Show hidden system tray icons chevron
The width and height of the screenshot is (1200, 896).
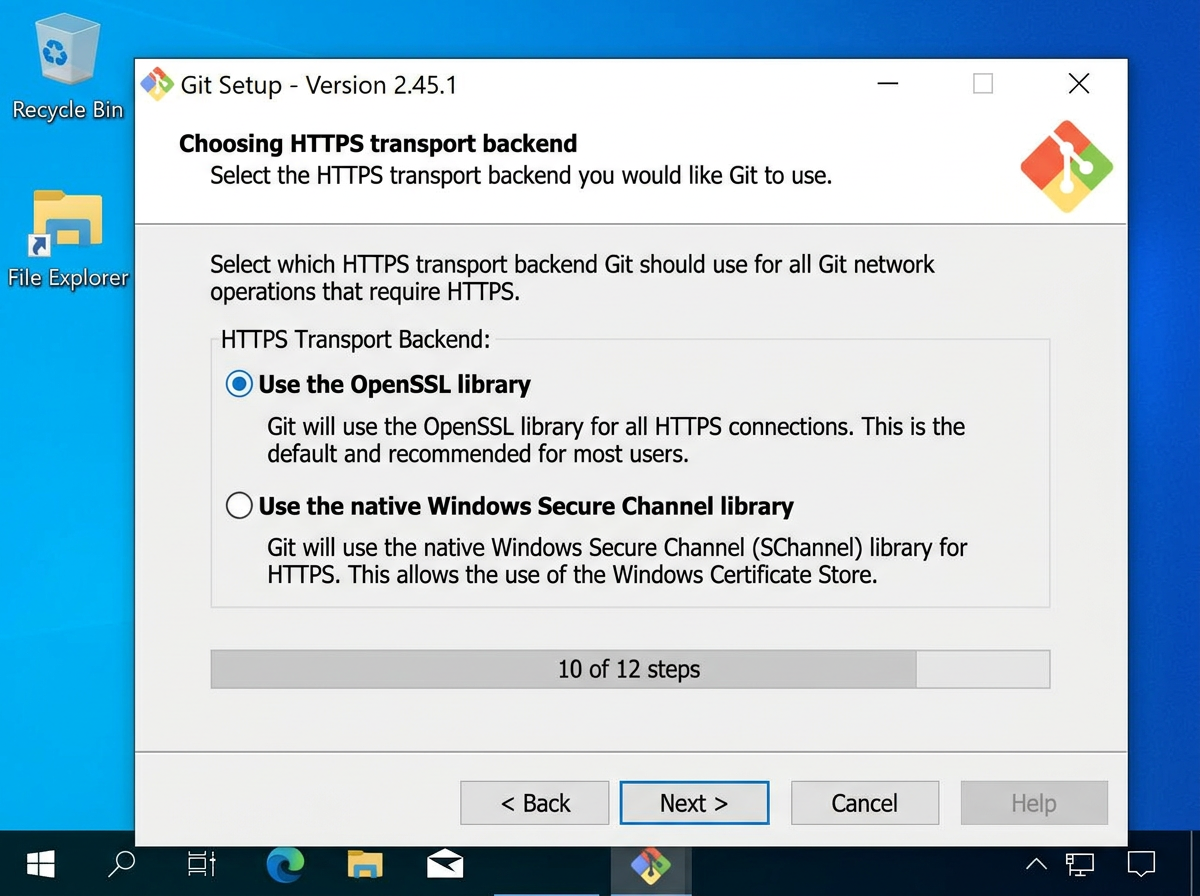click(1037, 863)
